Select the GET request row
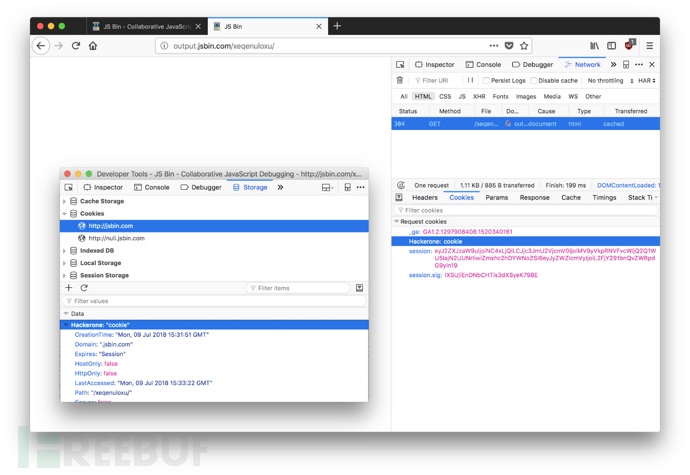Image resolution: width=690 pixels, height=475 pixels. [525, 124]
